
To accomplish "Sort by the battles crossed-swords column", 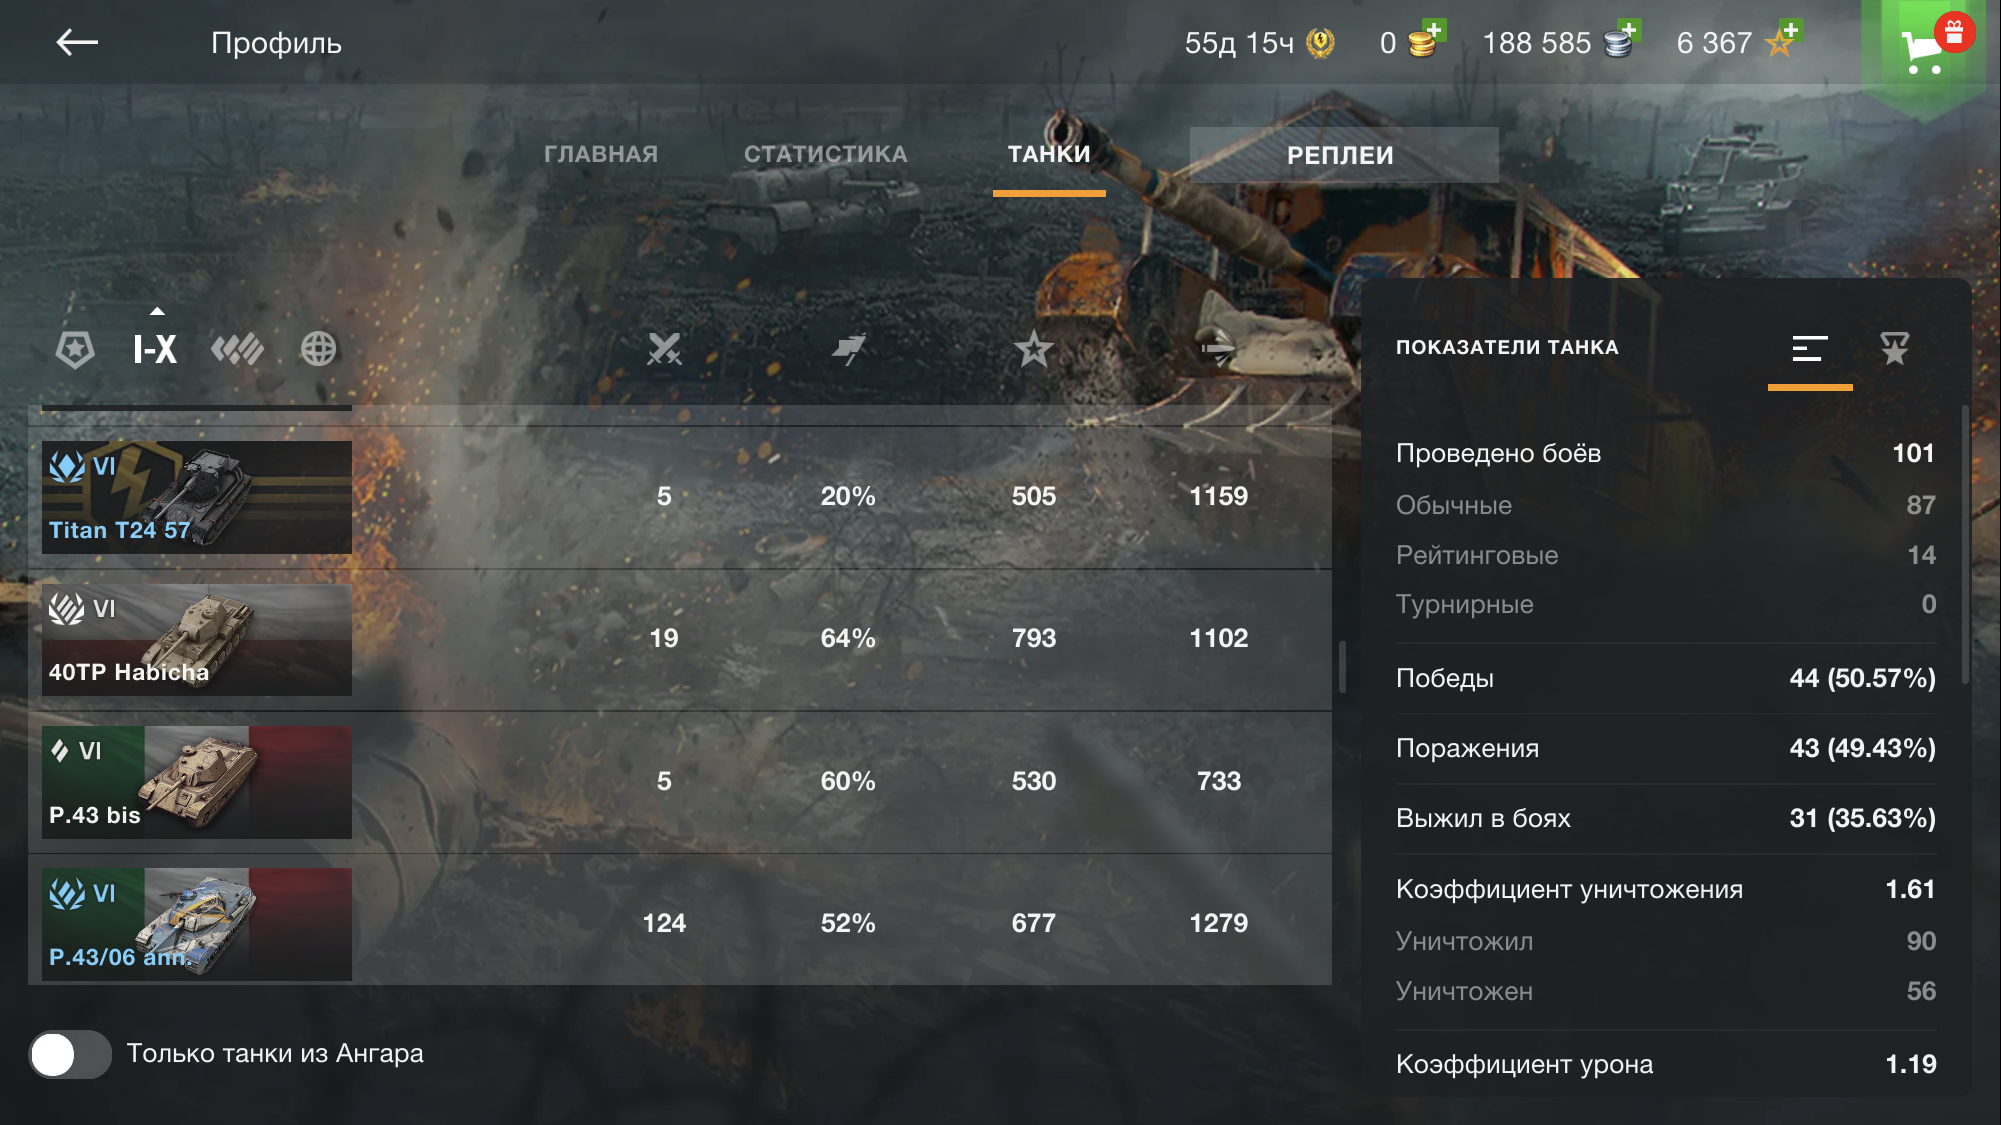I will click(664, 349).
